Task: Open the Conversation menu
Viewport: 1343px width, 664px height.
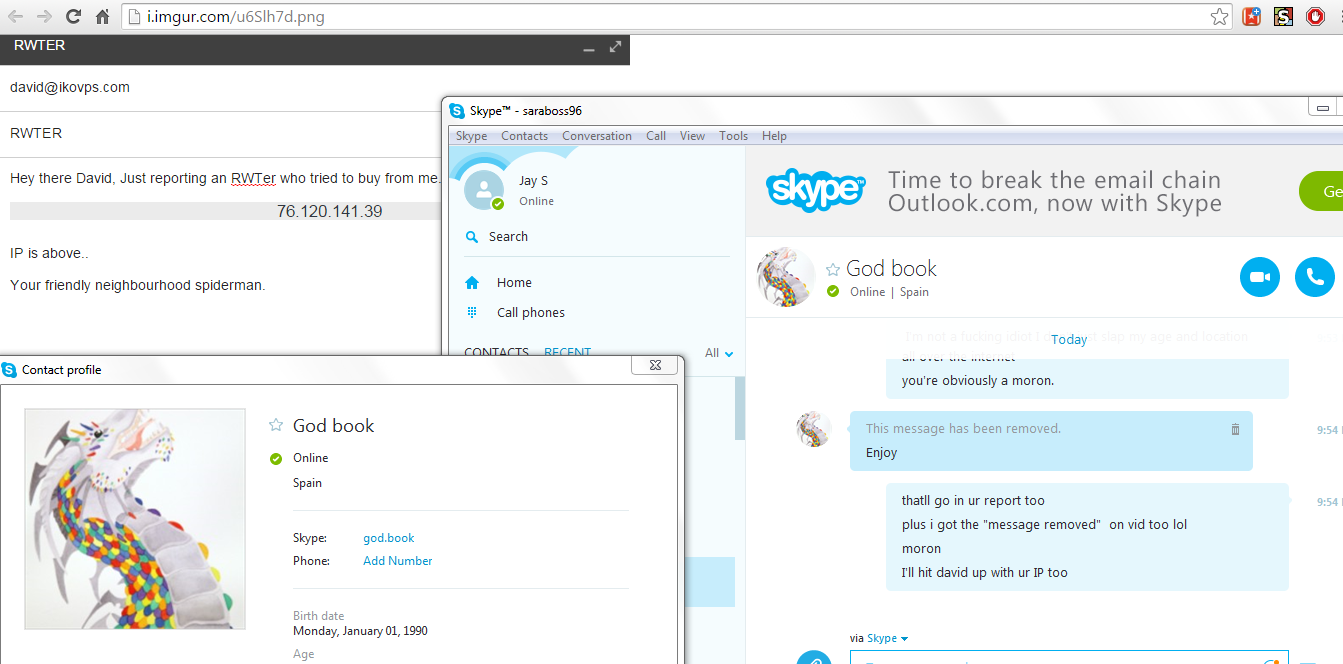Action: coord(597,136)
